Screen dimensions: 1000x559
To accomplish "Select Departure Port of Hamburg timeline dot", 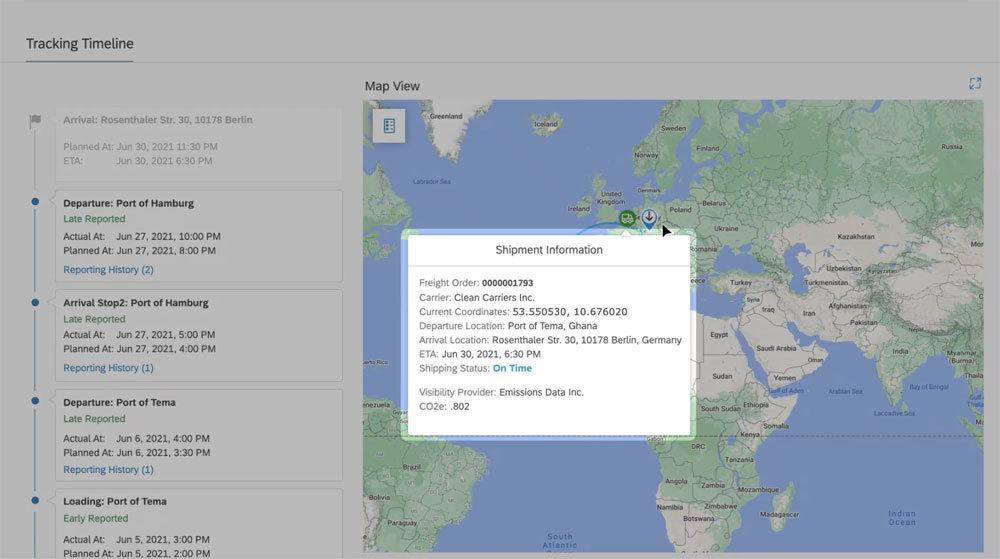I will [x=35, y=202].
